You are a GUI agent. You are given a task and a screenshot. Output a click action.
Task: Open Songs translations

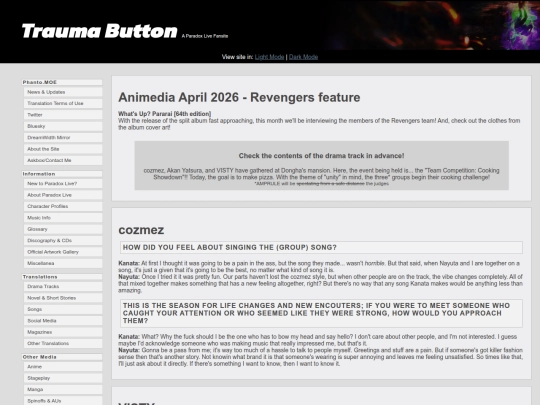coord(63,309)
